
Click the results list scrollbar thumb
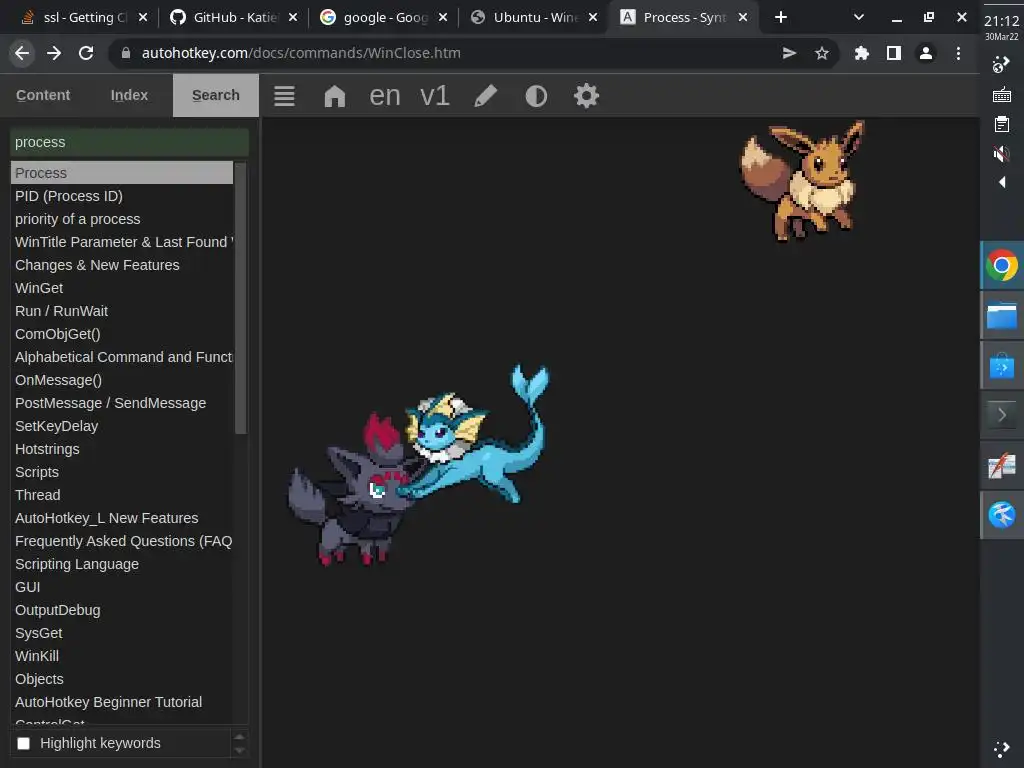240,298
